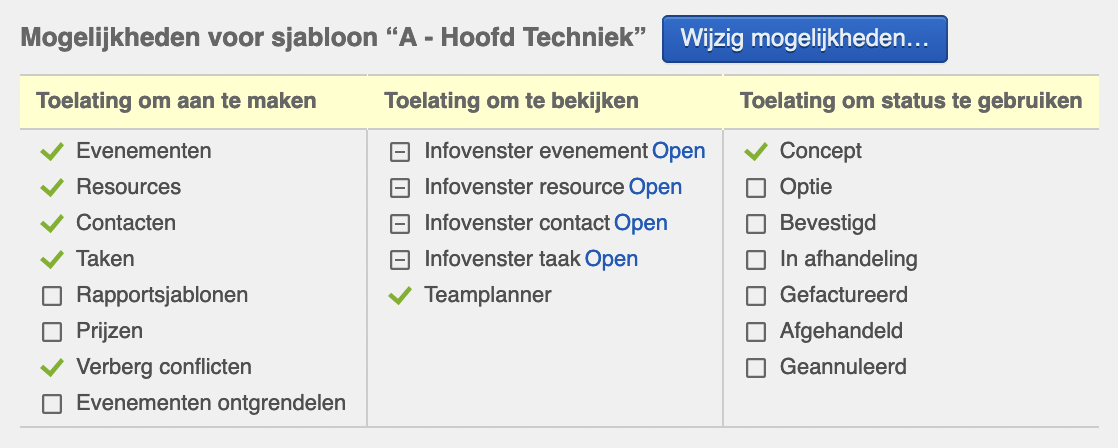Viewport: 1118px width, 448px height.
Task: Toggle the Evenementen green checkmark
Action: [51, 152]
